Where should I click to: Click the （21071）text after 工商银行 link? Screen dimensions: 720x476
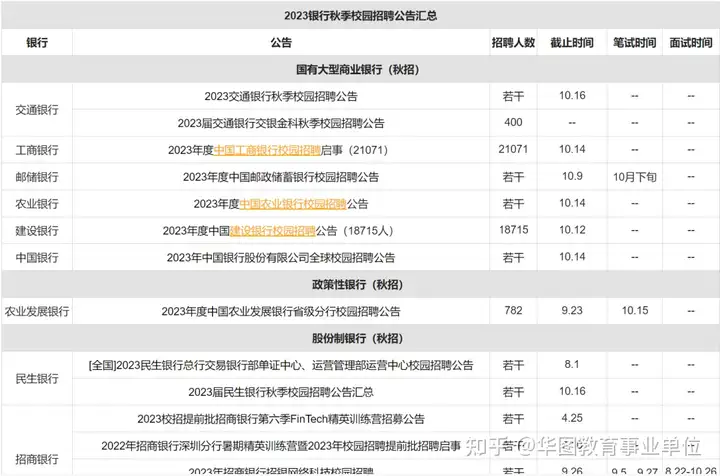(368, 150)
